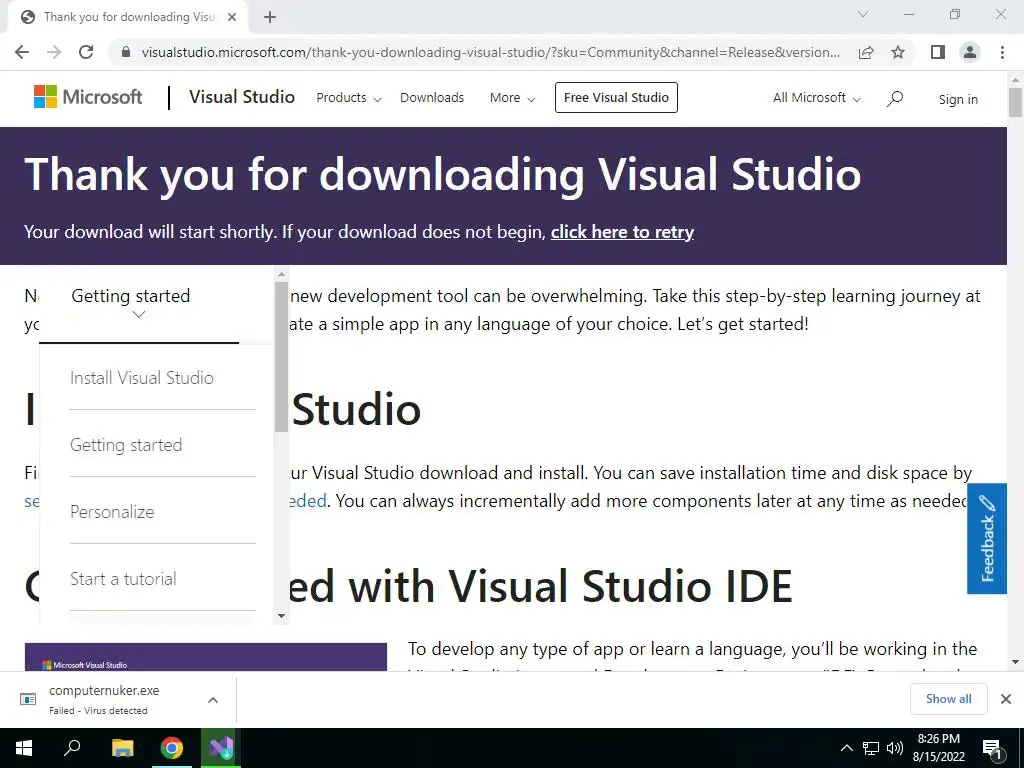
Task: Click the dropdown menu's scrollbar thumb
Action: pyautogui.click(x=281, y=357)
